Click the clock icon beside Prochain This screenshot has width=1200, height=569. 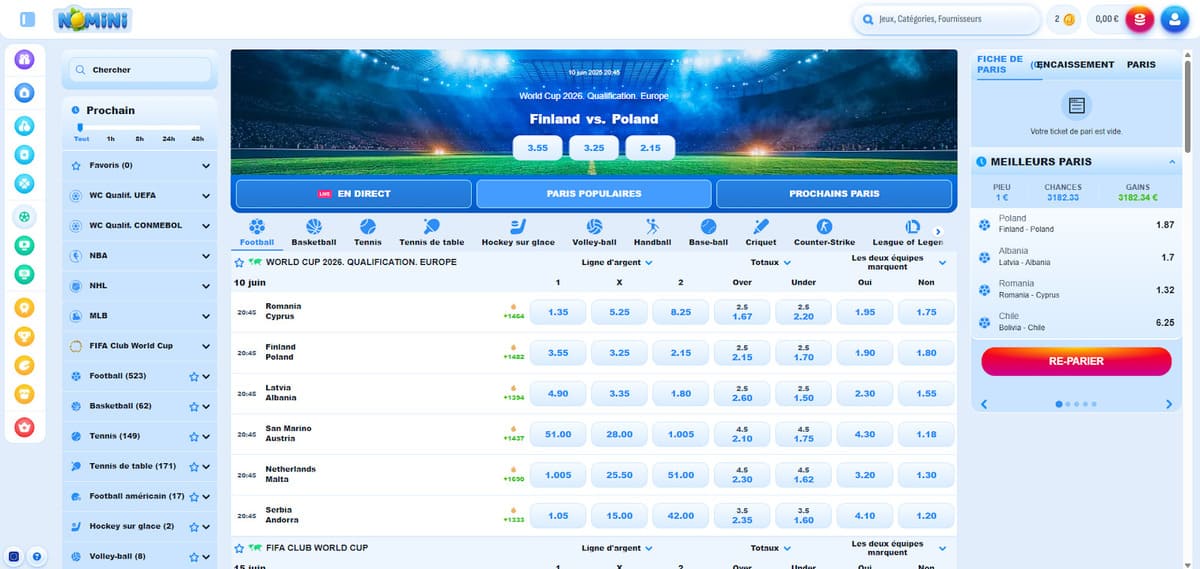click(77, 110)
